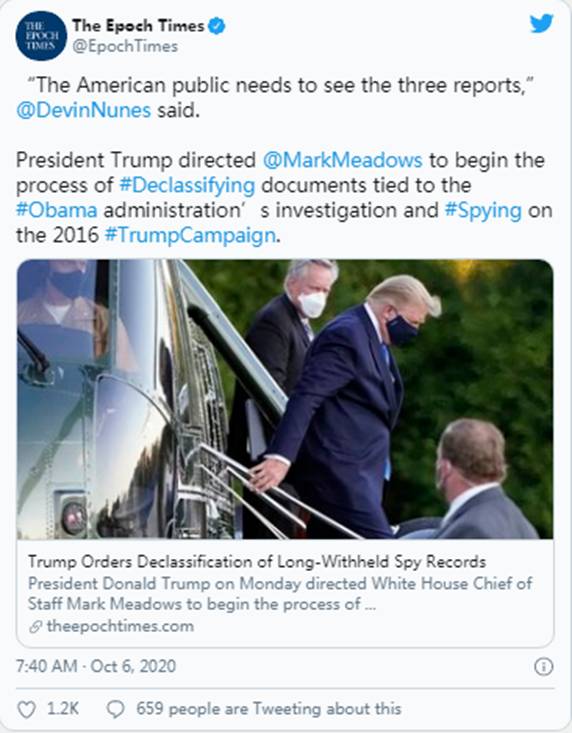The height and width of the screenshot is (733, 572).
Task: Click the 7:40 AM Oct 6, 2020 timestamp
Action: pyautogui.click(x=96, y=666)
